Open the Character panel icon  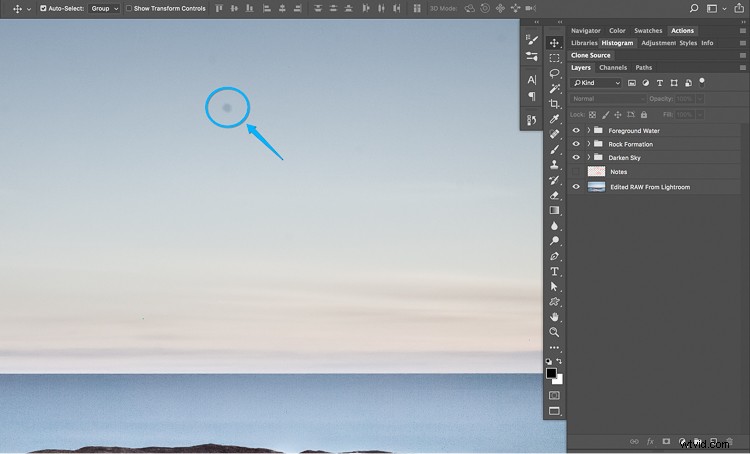pos(531,80)
